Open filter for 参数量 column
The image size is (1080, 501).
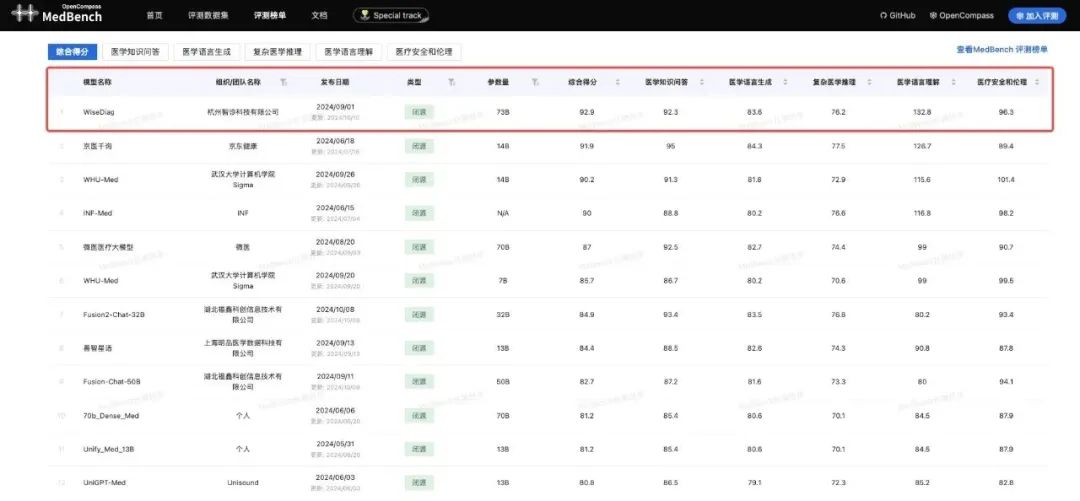535,82
